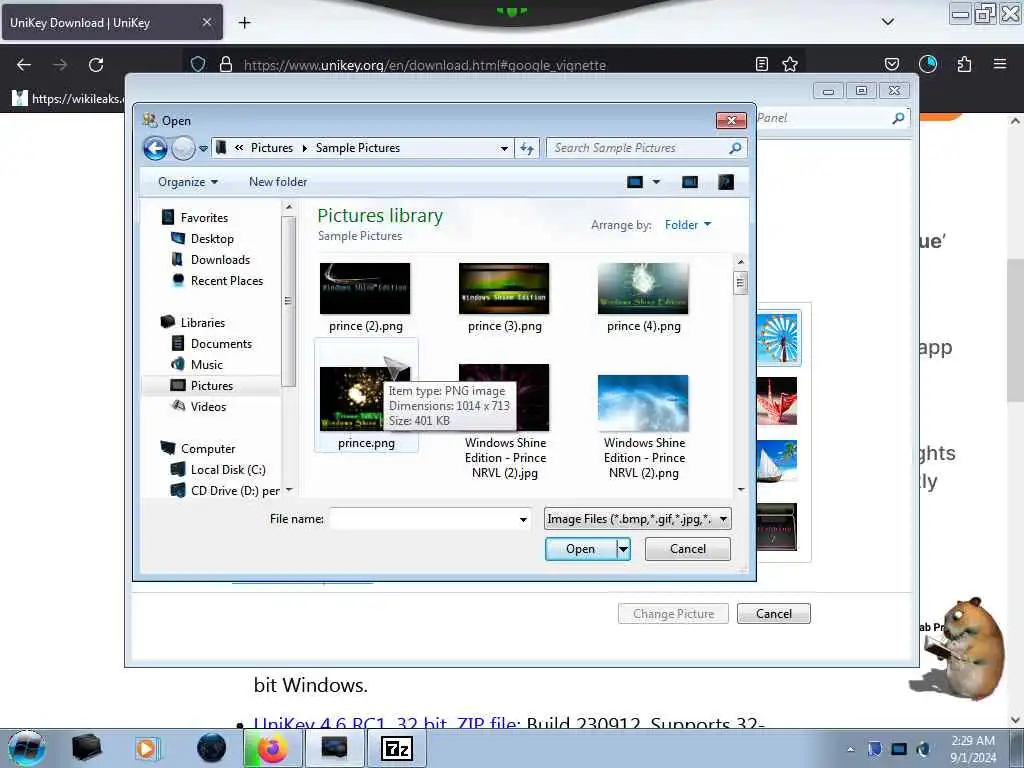Open Documents library
The width and height of the screenshot is (1024, 768).
click(x=221, y=344)
